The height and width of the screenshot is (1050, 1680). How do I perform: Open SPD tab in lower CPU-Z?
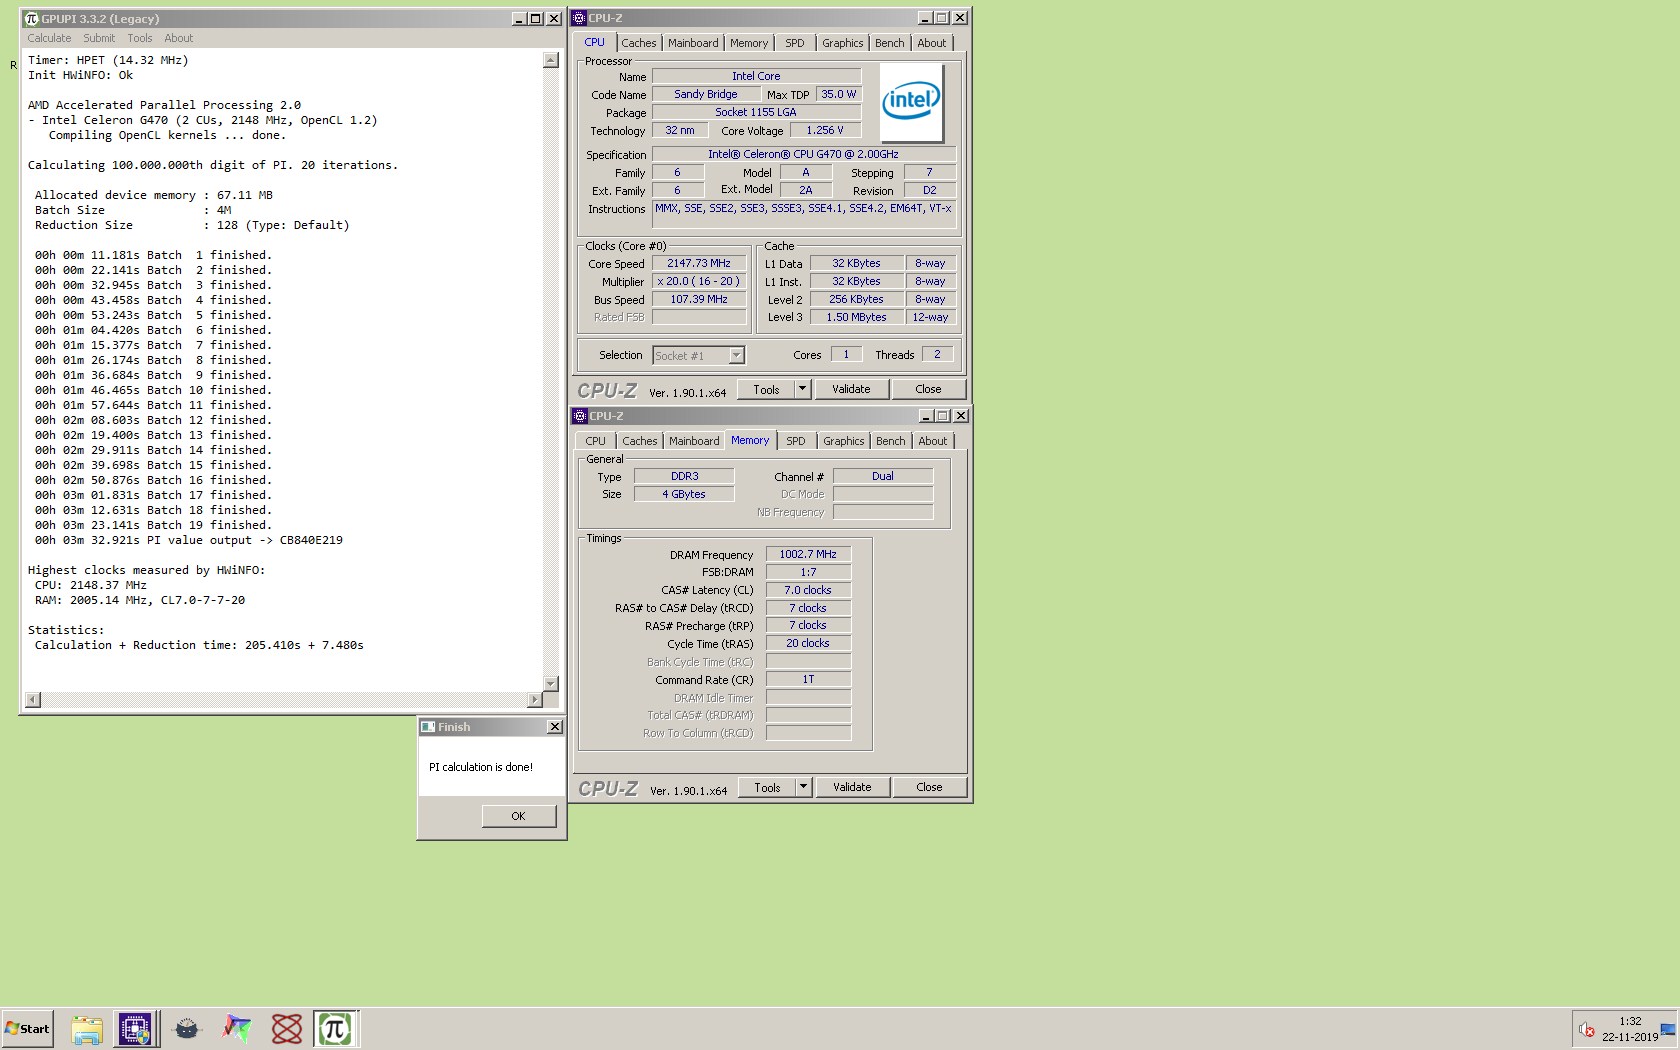pyautogui.click(x=796, y=441)
